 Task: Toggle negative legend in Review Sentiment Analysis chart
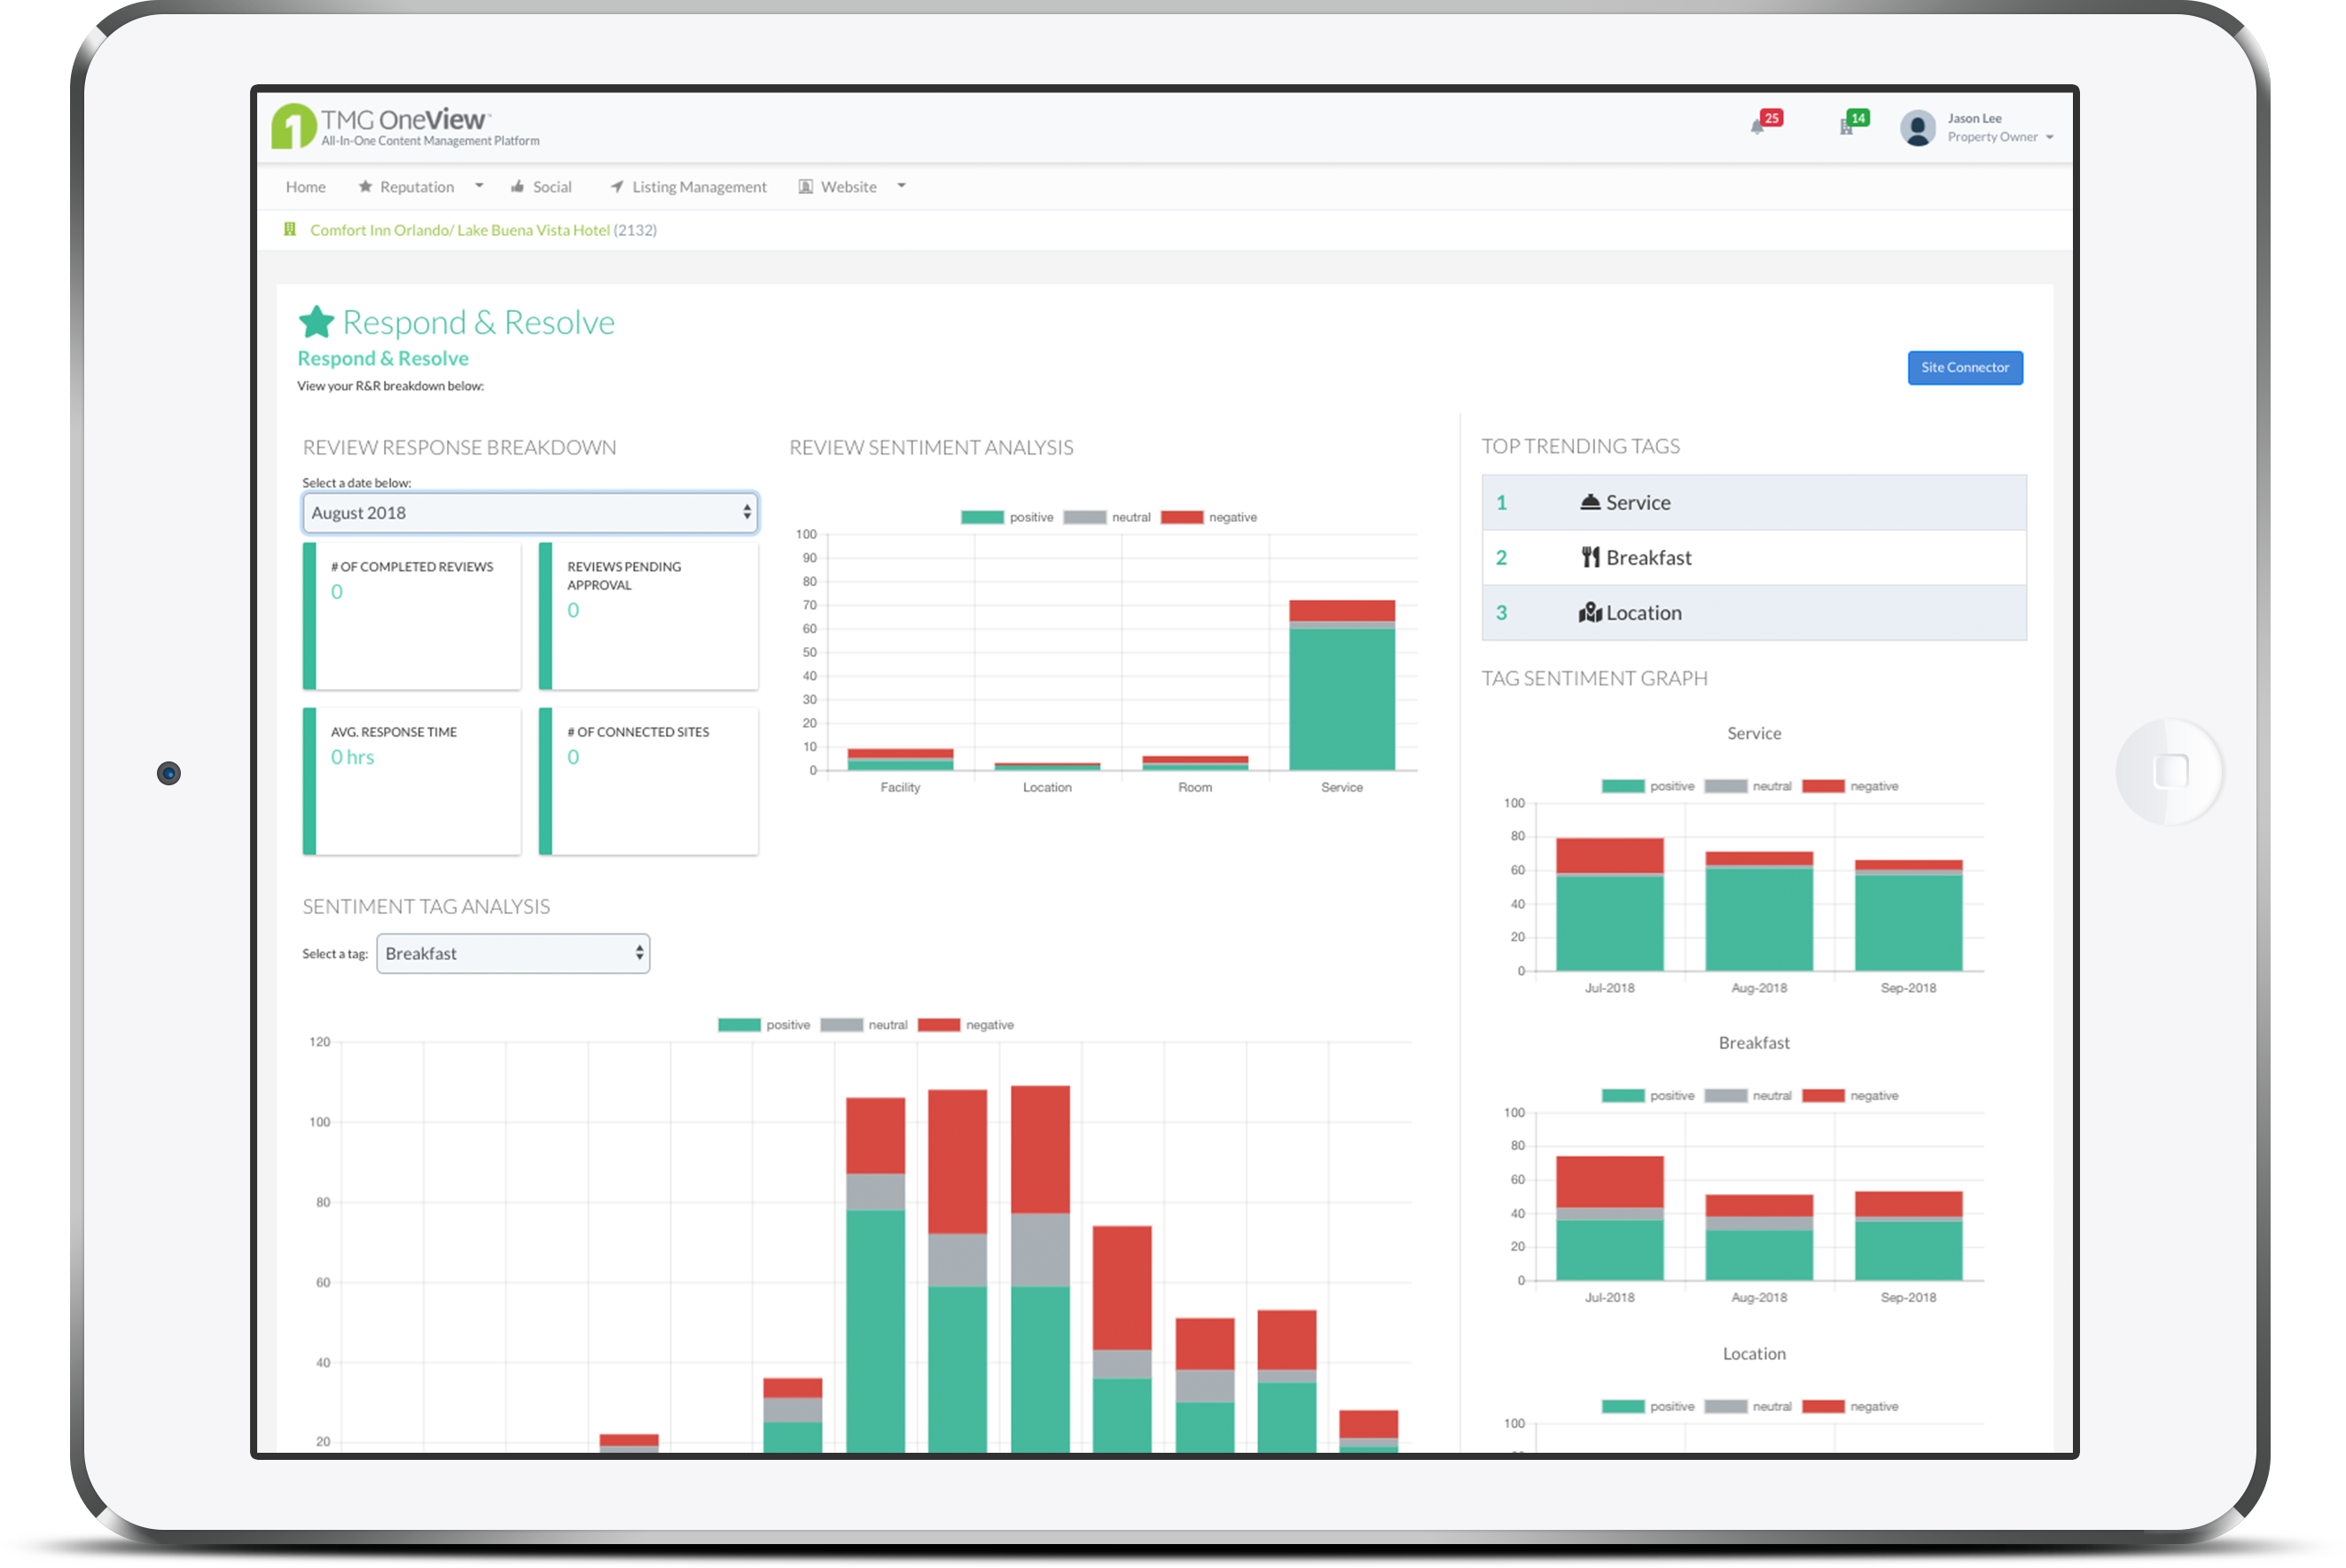pos(1209,517)
